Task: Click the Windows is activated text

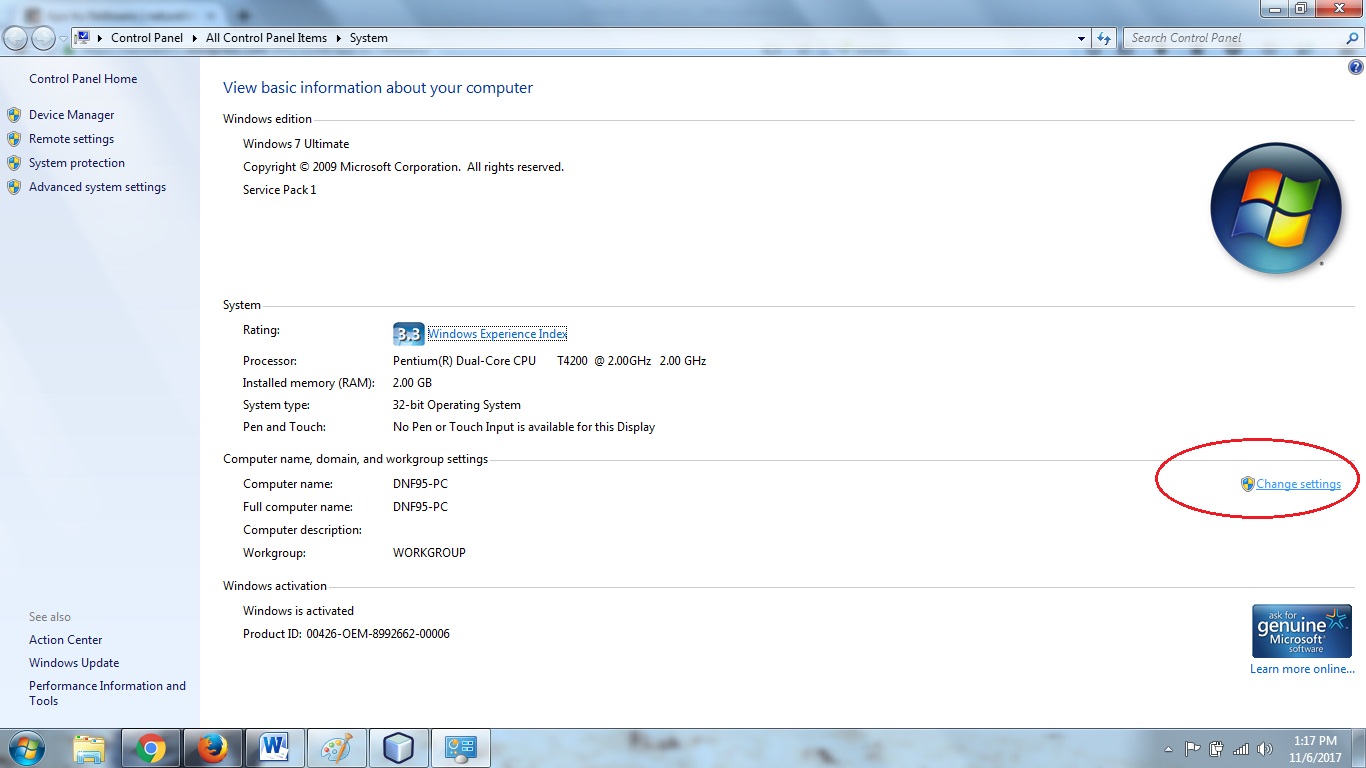Action: click(x=298, y=611)
